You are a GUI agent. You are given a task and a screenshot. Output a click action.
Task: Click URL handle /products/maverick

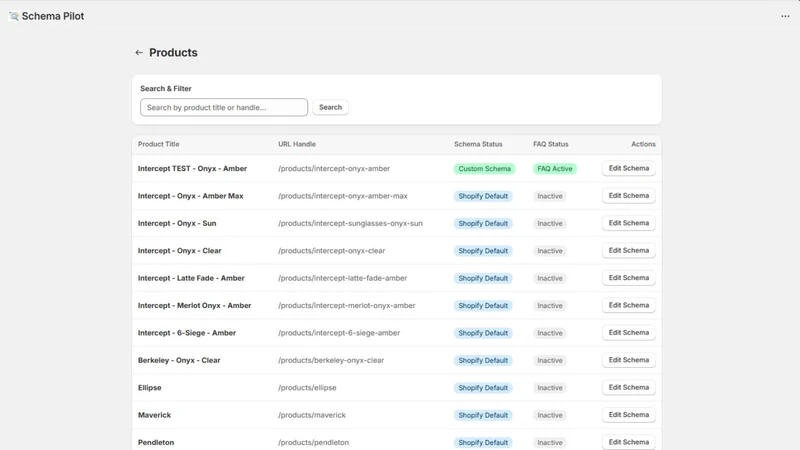pos(312,415)
